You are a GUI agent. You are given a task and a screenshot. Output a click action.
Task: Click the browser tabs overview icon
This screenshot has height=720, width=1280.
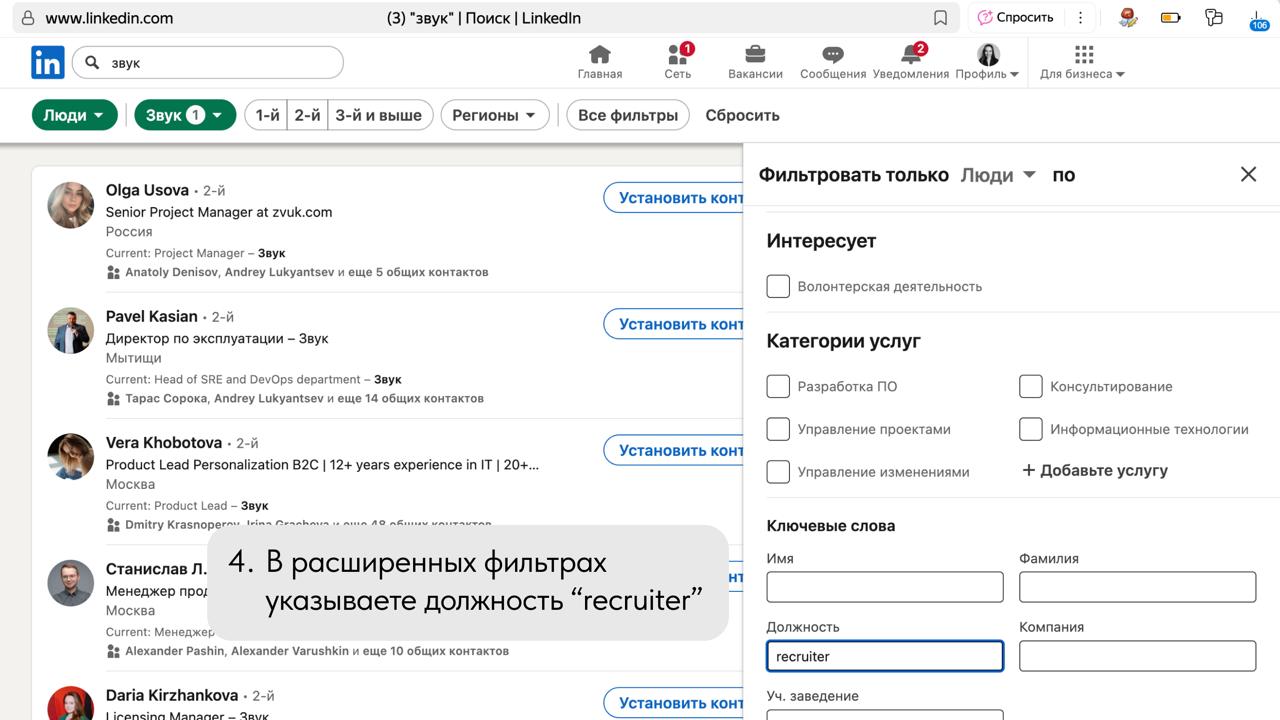[x=1214, y=18]
